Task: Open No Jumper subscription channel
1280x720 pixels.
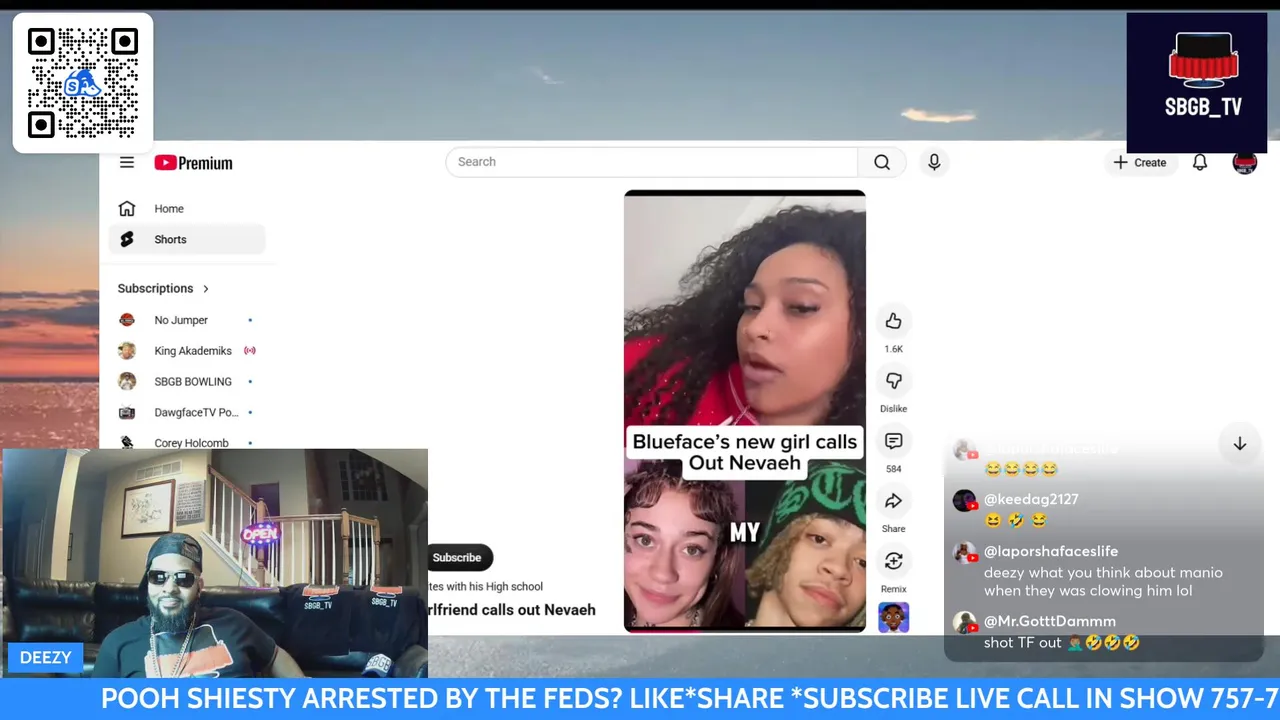Action: tap(186, 320)
